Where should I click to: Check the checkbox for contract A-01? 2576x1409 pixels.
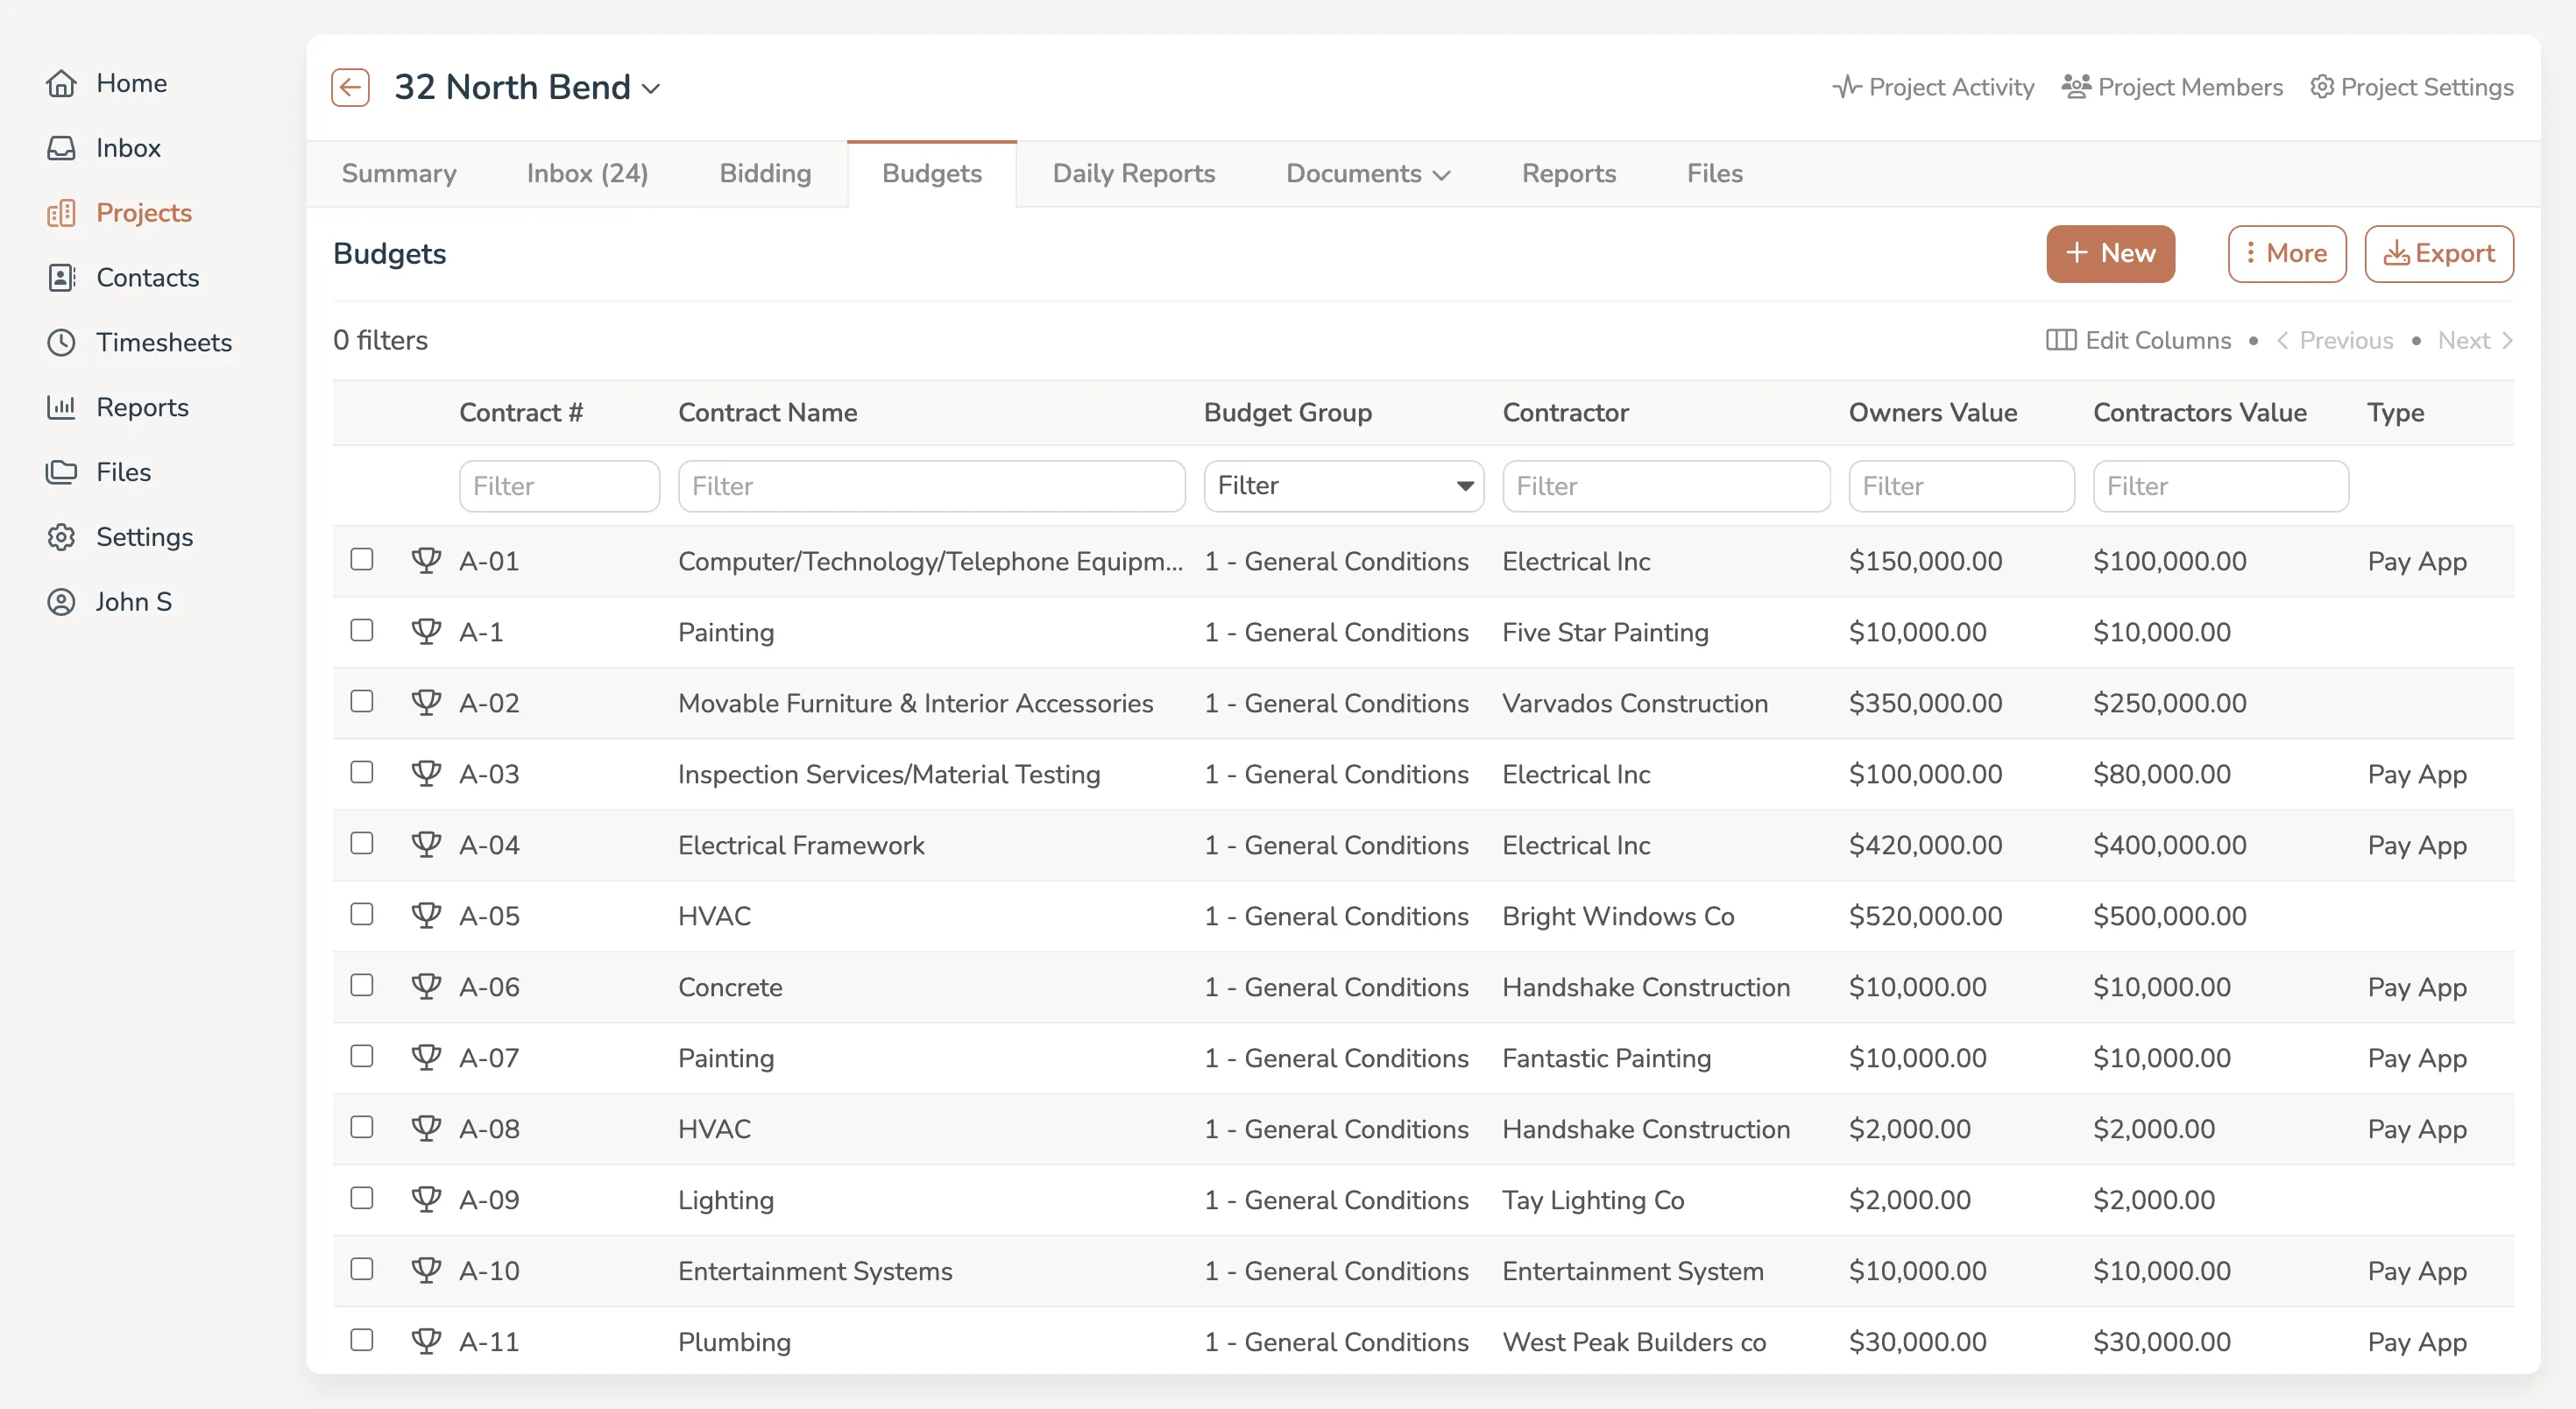(362, 560)
